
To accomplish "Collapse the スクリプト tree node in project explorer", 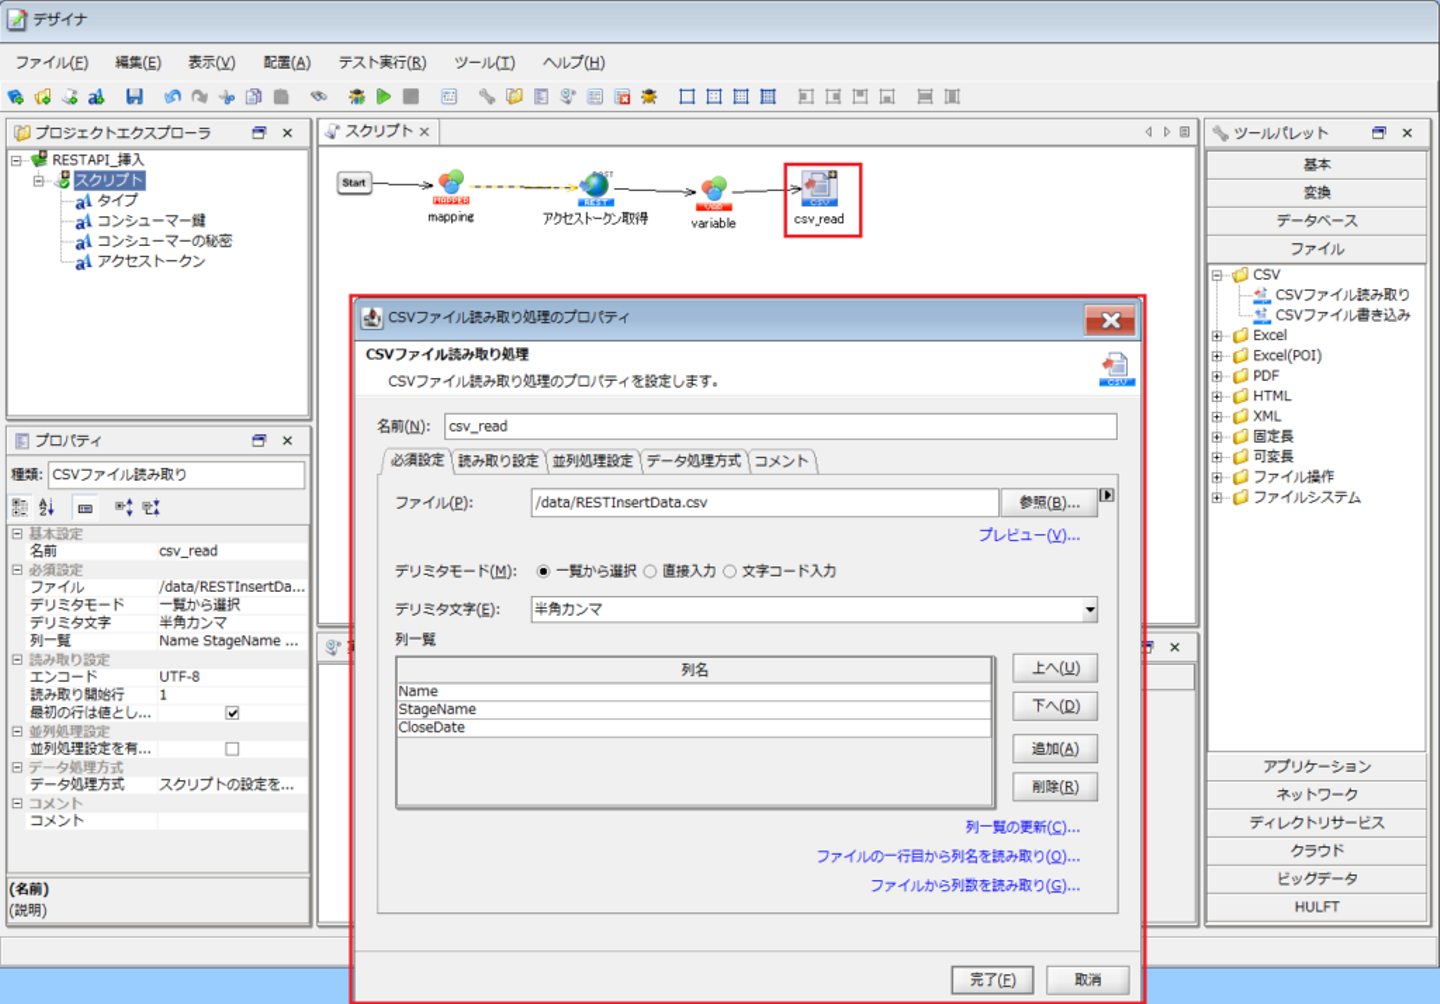I will click(39, 180).
